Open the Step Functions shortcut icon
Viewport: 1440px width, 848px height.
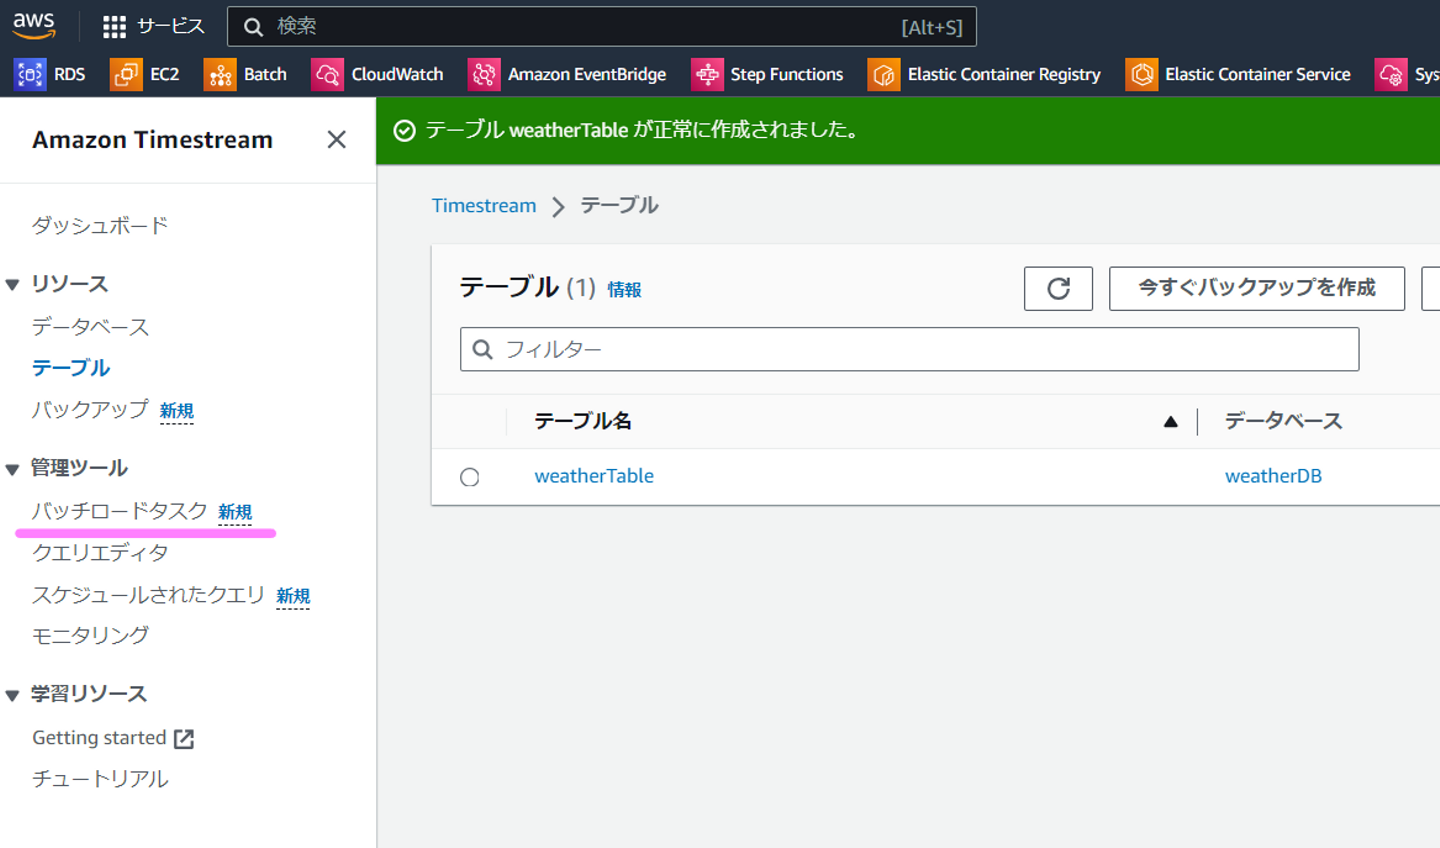pos(707,74)
